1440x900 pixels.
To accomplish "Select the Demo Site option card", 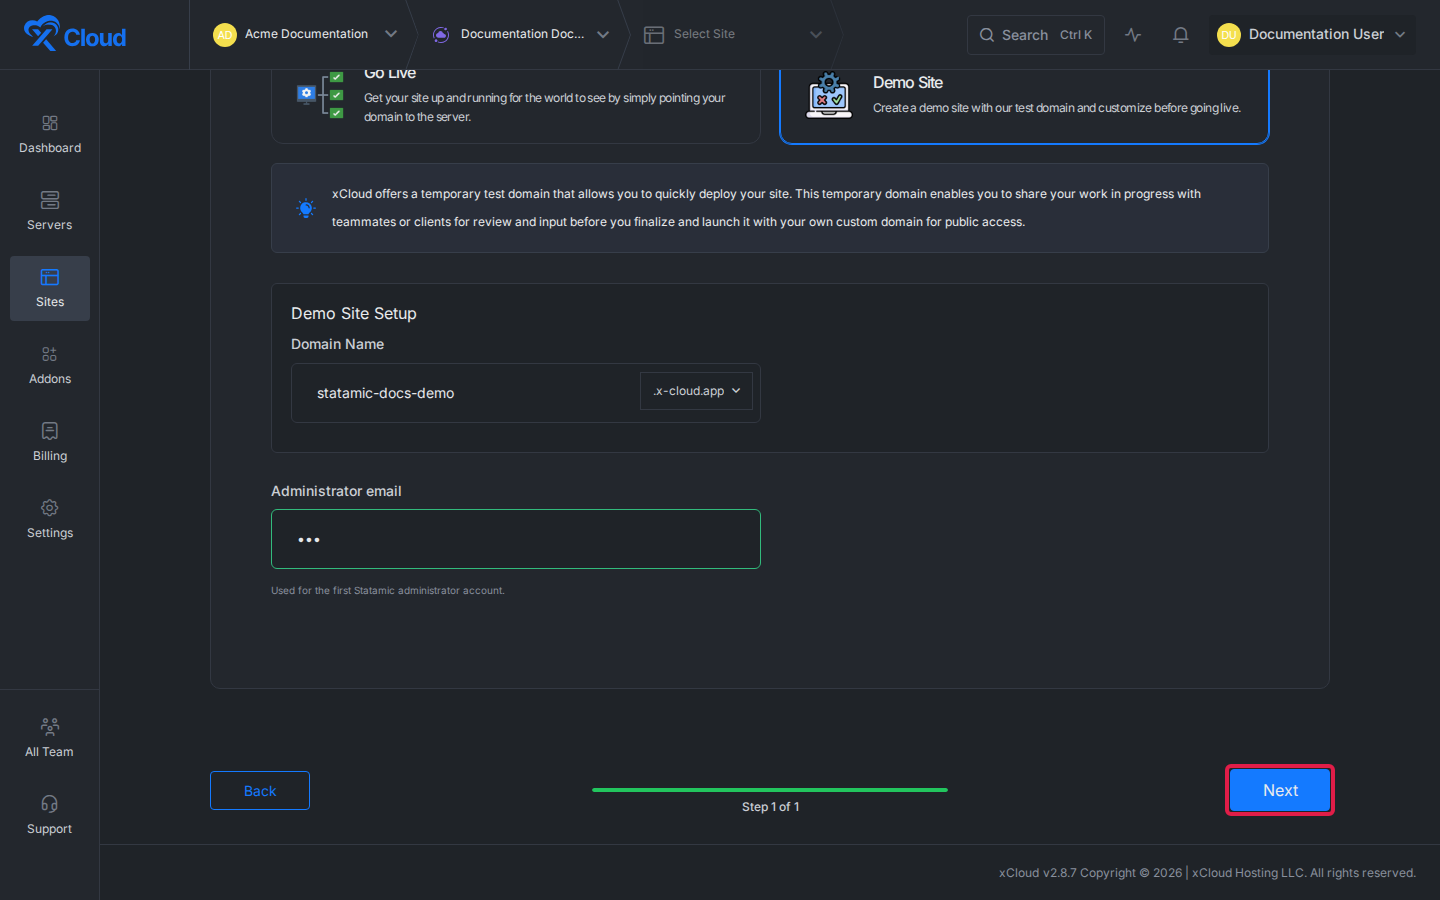I will 1024,106.
